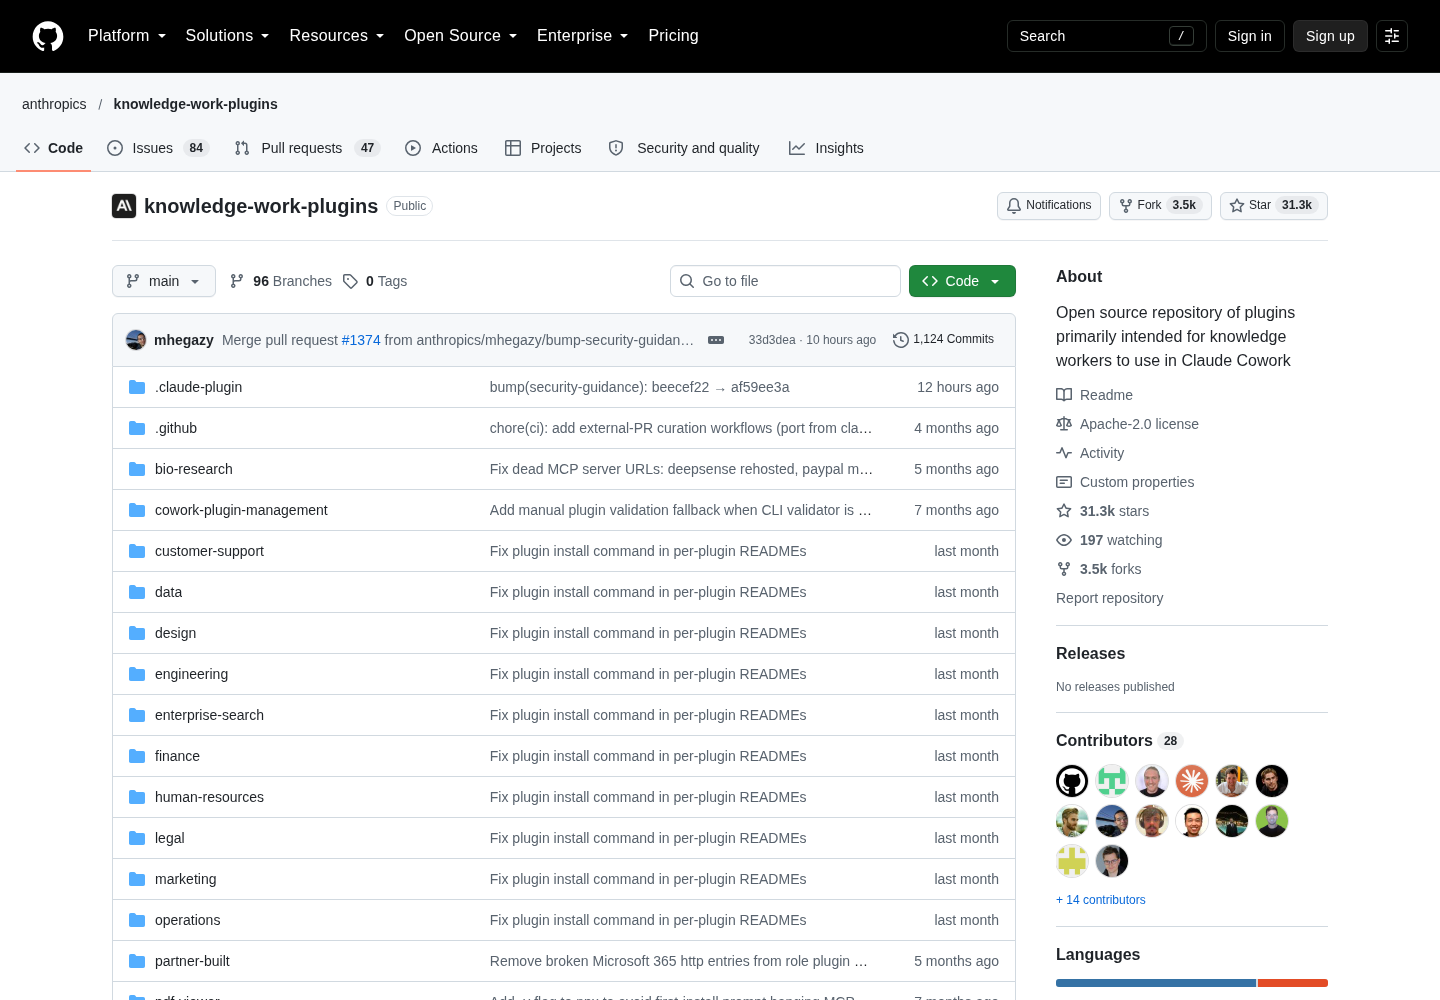Switch to the Code tab
This screenshot has width=1440, height=1000.
pos(54,148)
